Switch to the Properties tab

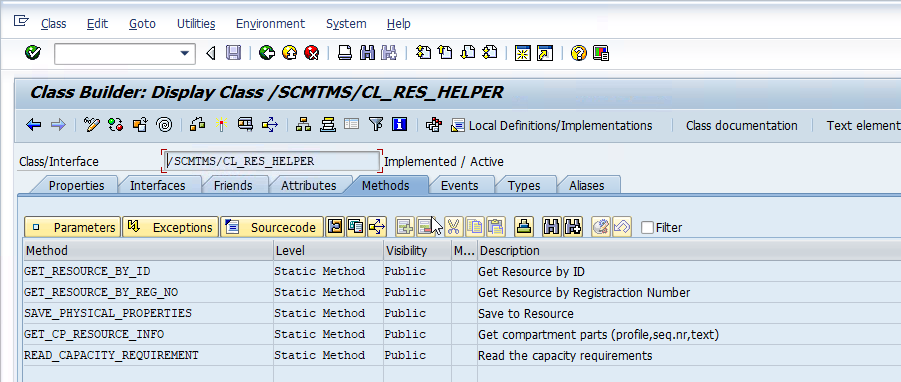(76, 186)
